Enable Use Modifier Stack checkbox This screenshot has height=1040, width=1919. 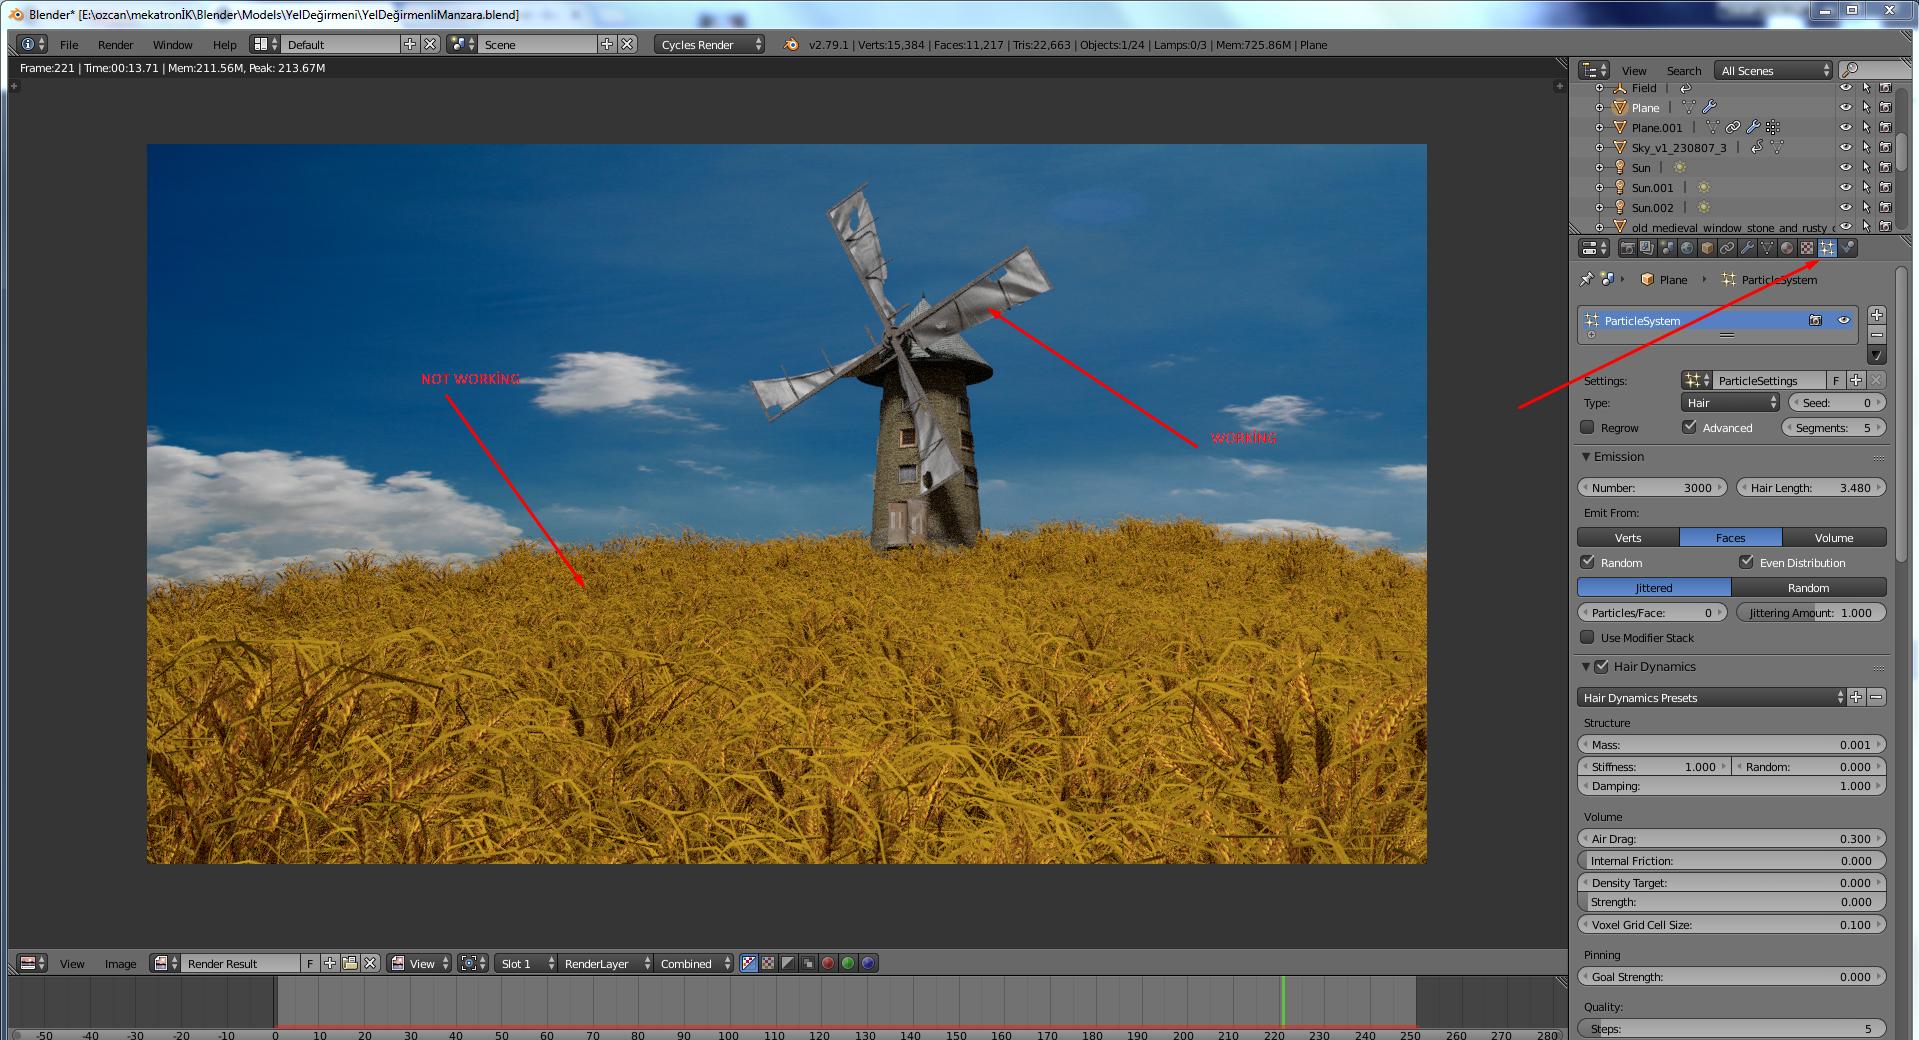click(1587, 637)
